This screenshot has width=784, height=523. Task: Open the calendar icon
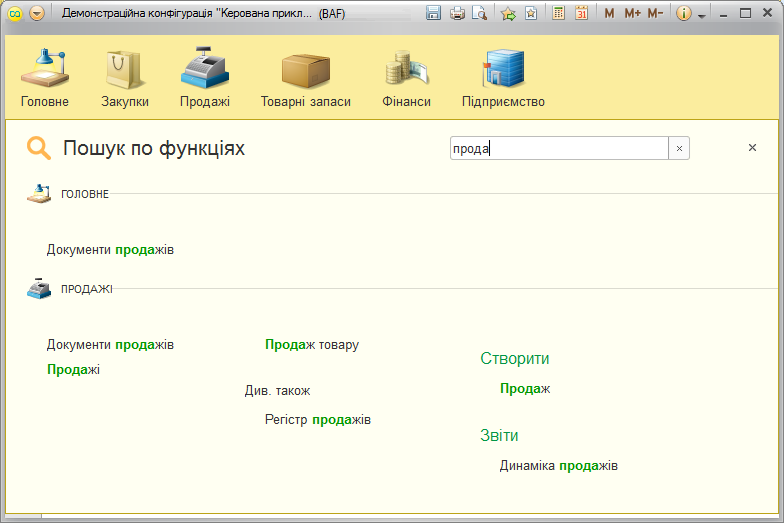pyautogui.click(x=581, y=13)
